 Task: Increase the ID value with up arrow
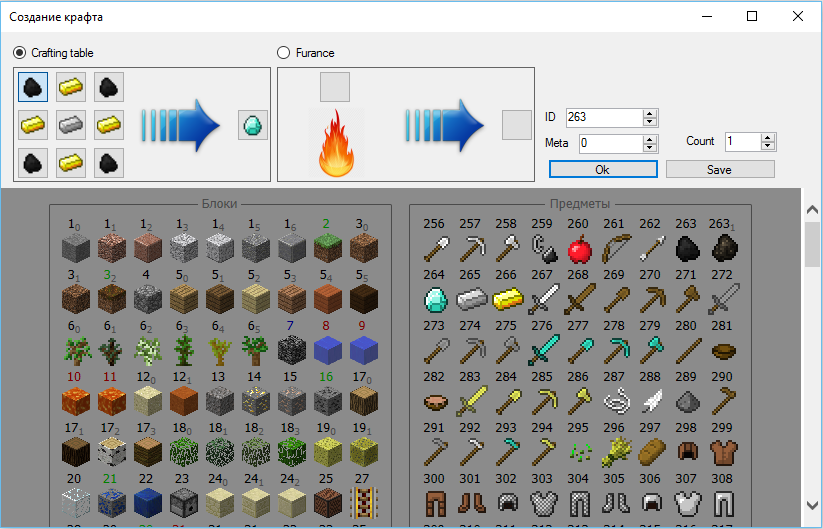[x=650, y=113]
